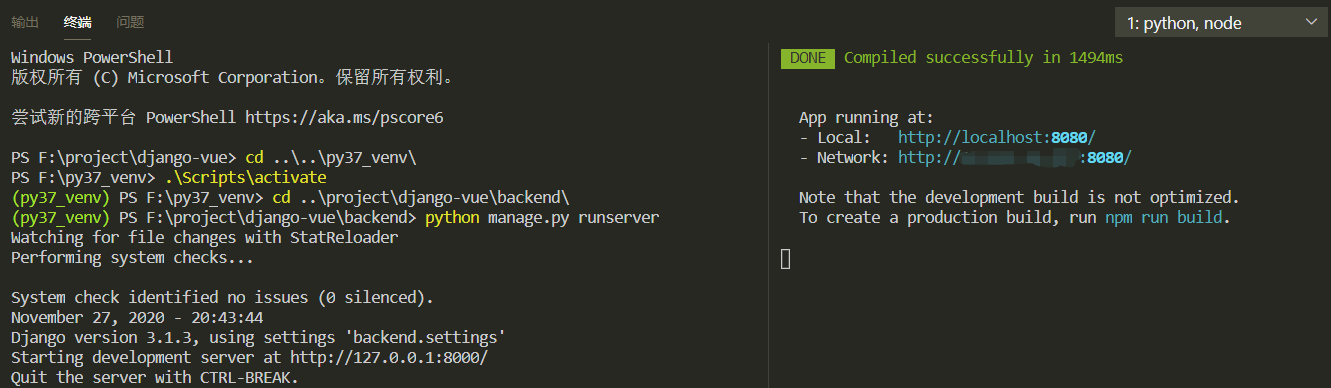This screenshot has height=388, width=1331.
Task: Focus the right terminal pane's 'App running at:' text
Action: pyautogui.click(x=866, y=118)
